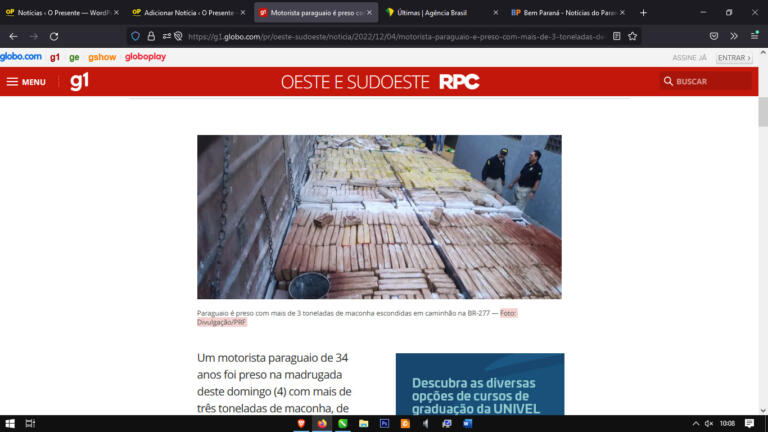This screenshot has height=432, width=768.
Task: Click the browser forward arrow
Action: coord(33,36)
